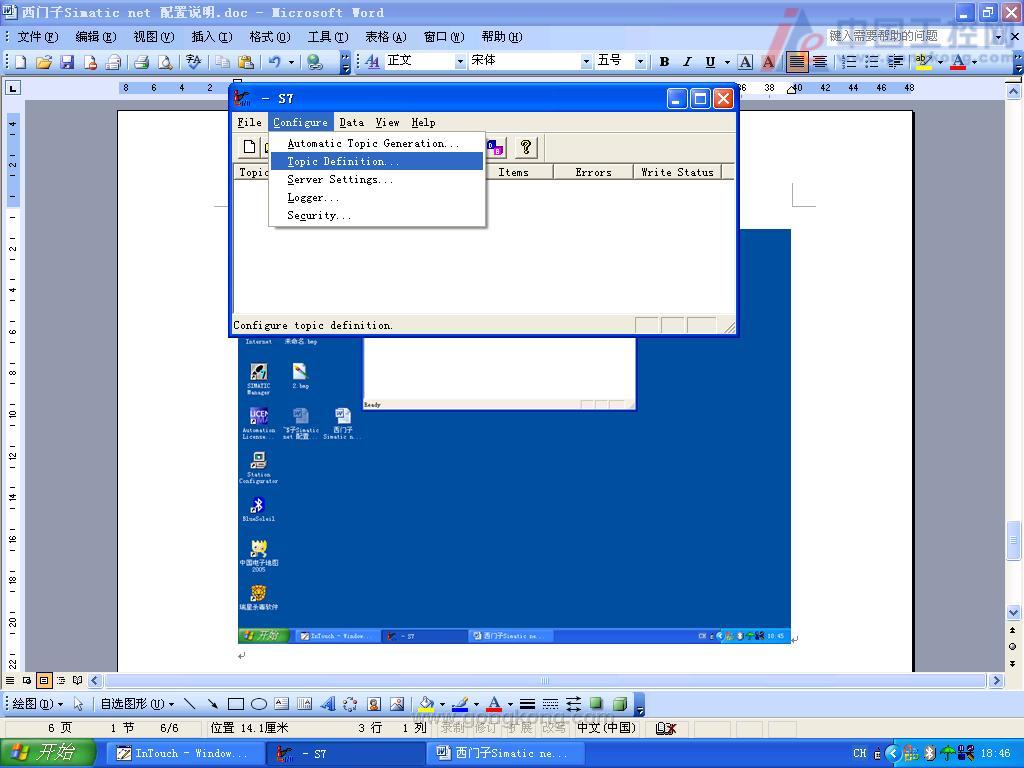Undo the last action in Word
This screenshot has width=1024, height=768.
[x=274, y=62]
